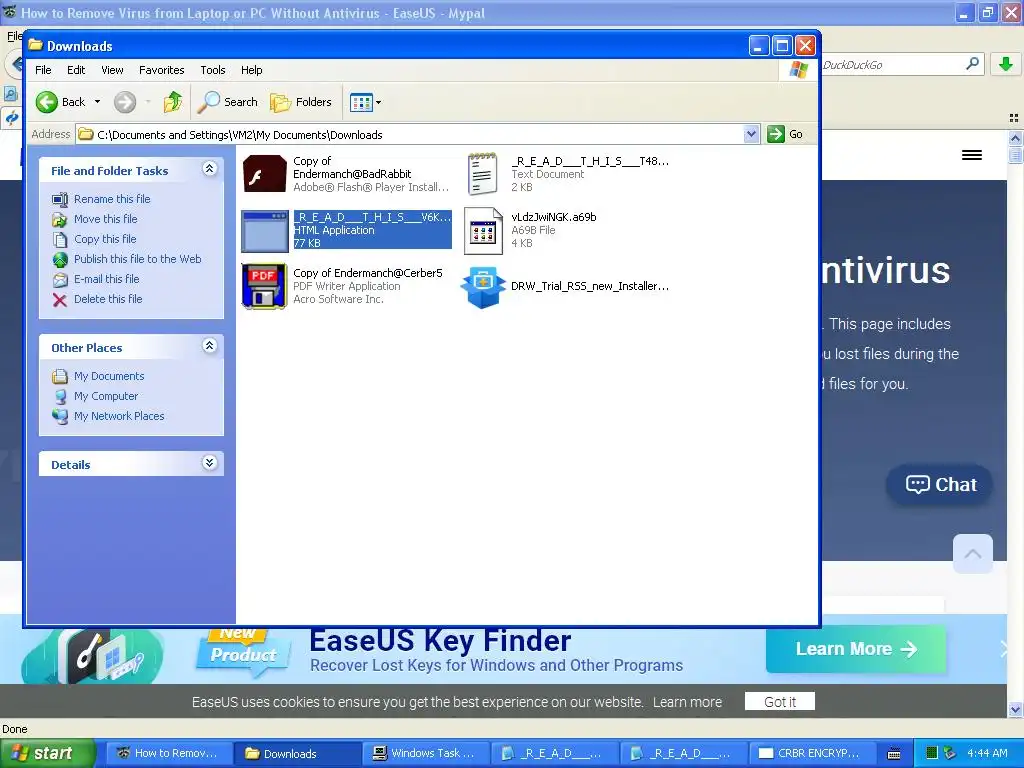Click E-mail this file icon
This screenshot has width=1024, height=768.
point(60,280)
